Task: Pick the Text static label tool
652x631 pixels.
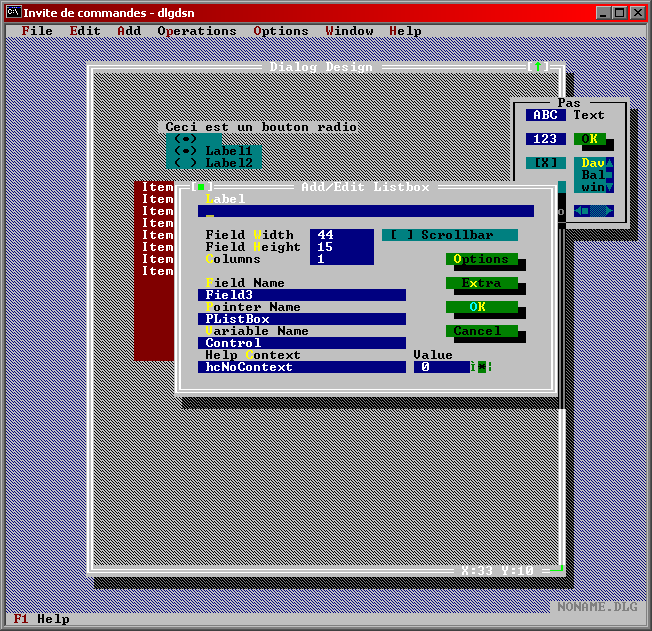Action: tap(588, 115)
